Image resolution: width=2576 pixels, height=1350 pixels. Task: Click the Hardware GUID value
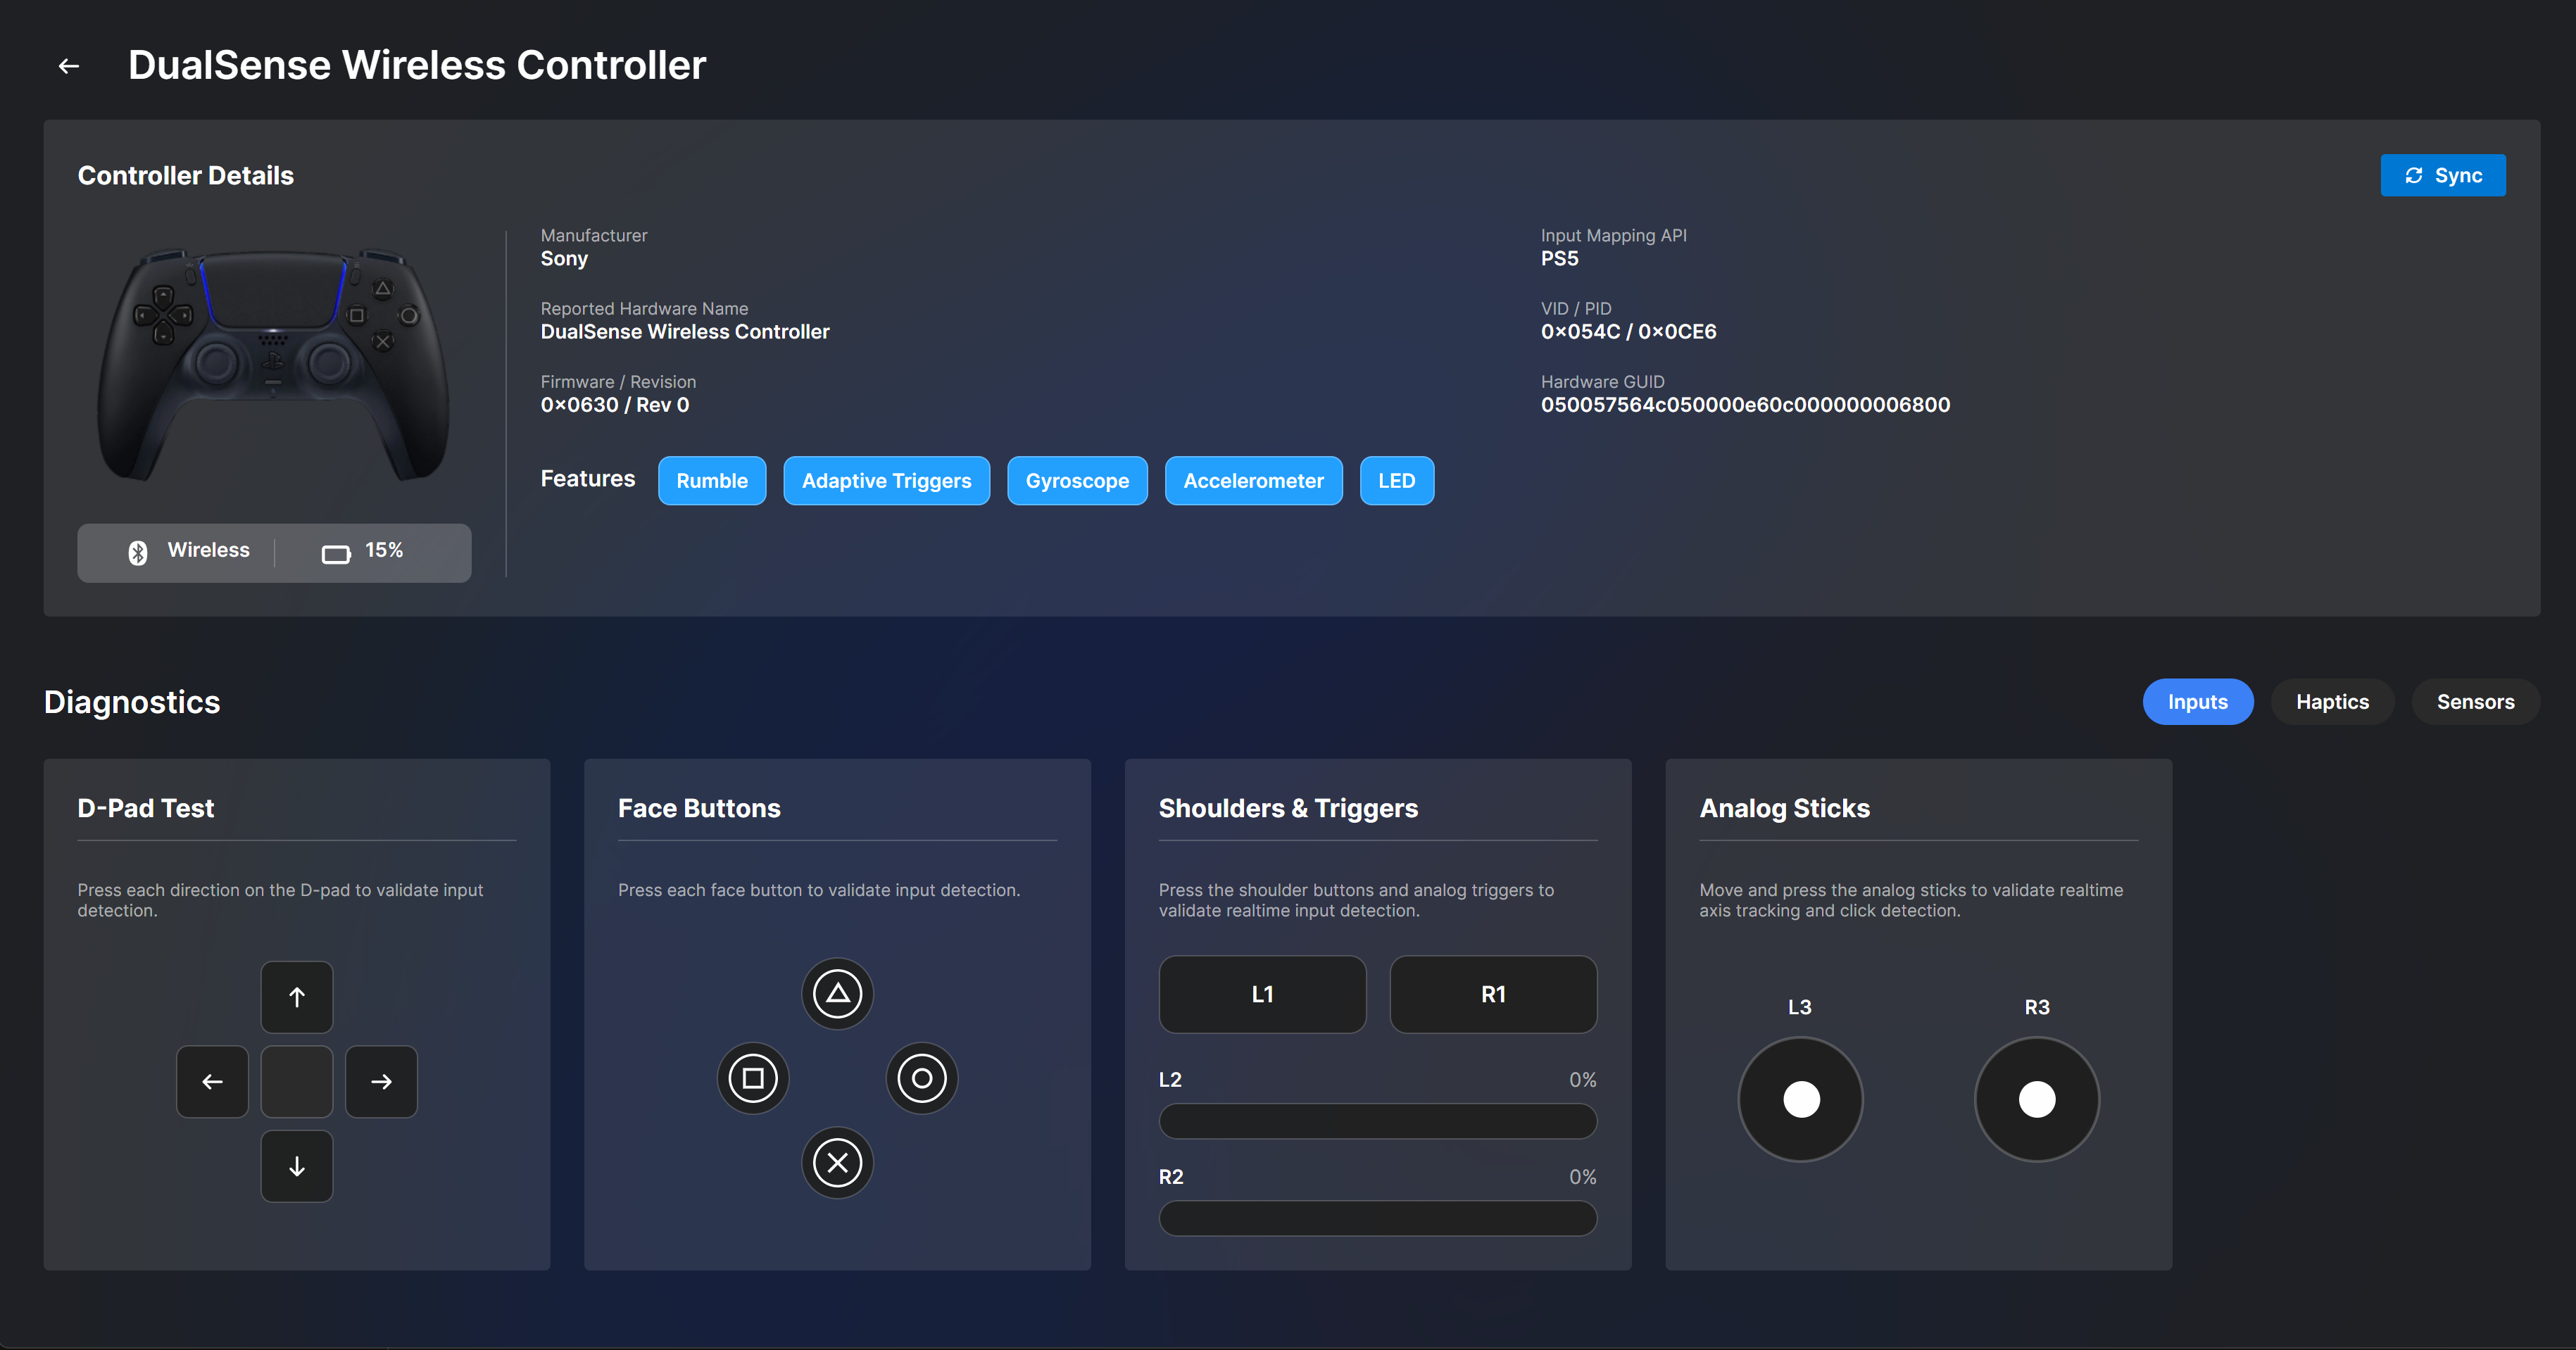click(x=1745, y=405)
